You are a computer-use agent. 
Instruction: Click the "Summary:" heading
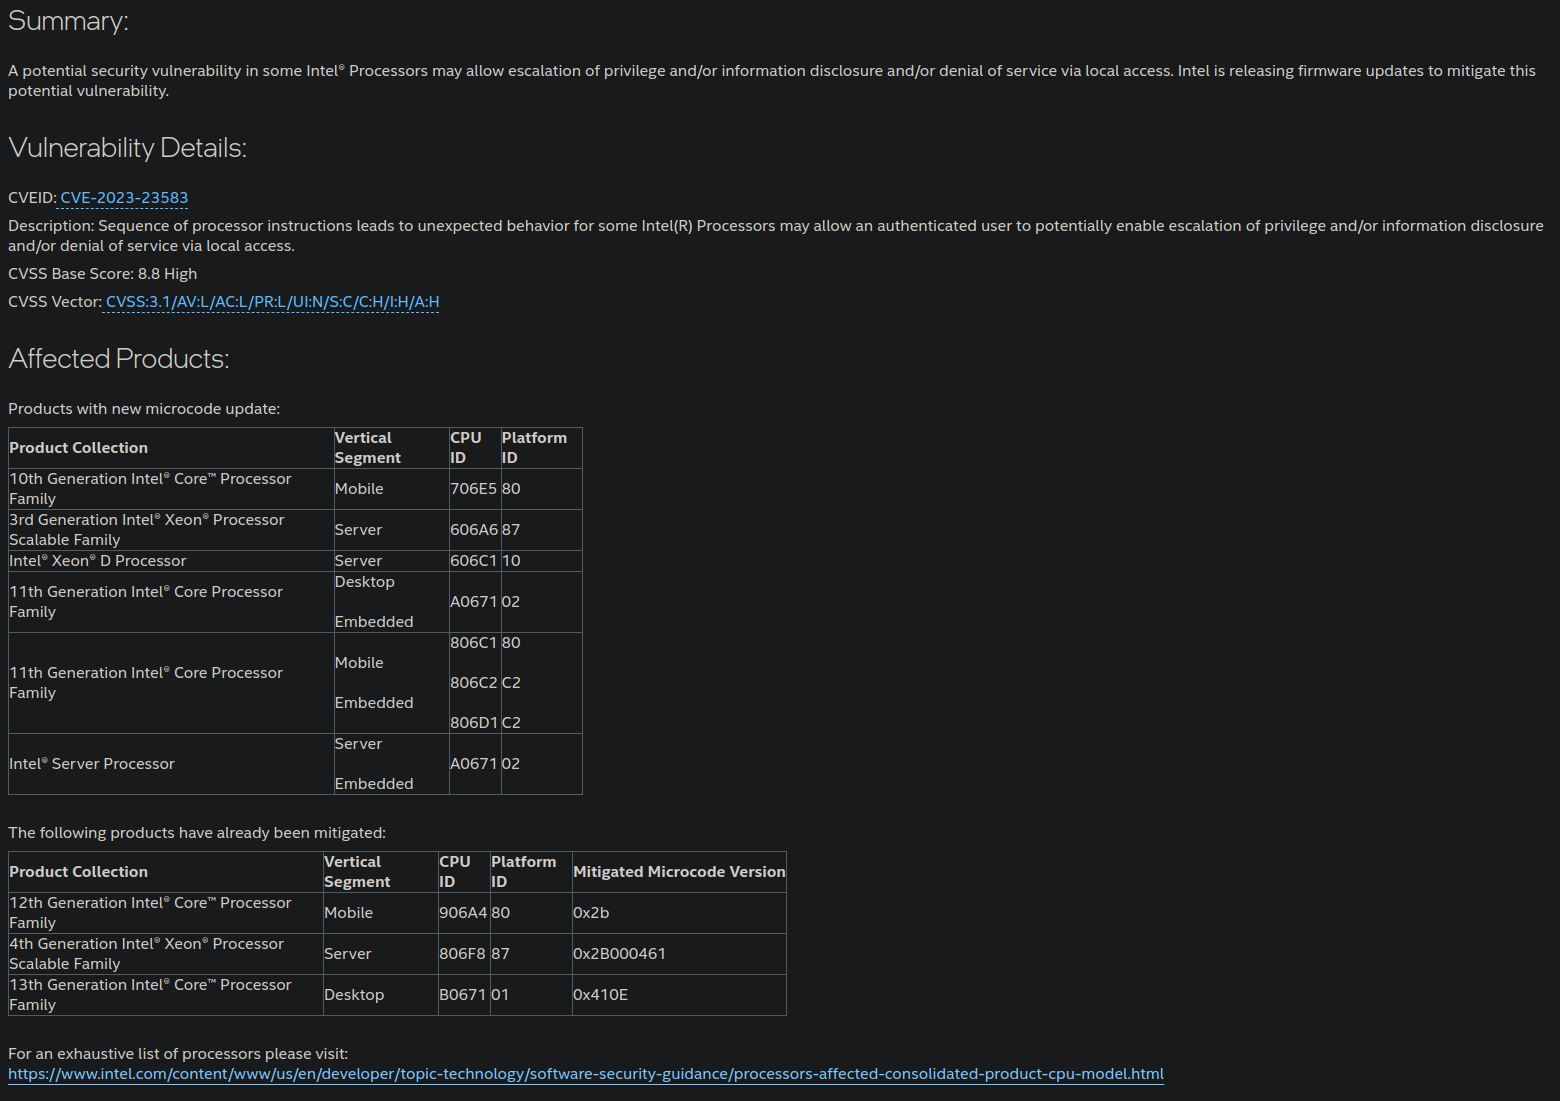[x=68, y=21]
